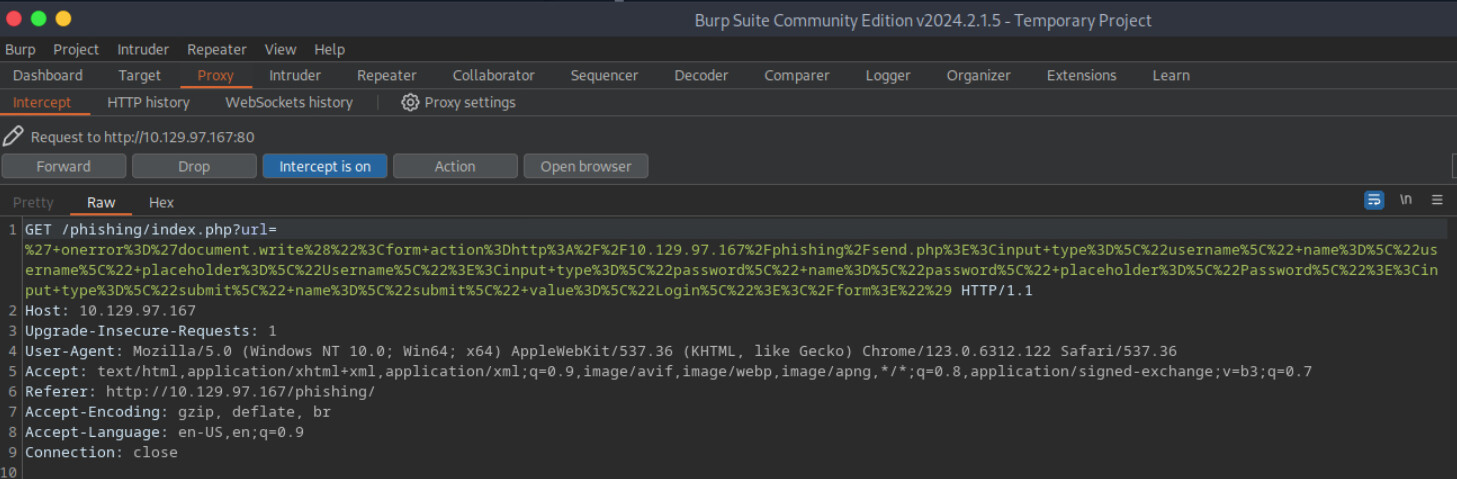This screenshot has width=1457, height=479.
Task: Toggle the word wrap icon in editor
Action: pyautogui.click(x=1374, y=200)
